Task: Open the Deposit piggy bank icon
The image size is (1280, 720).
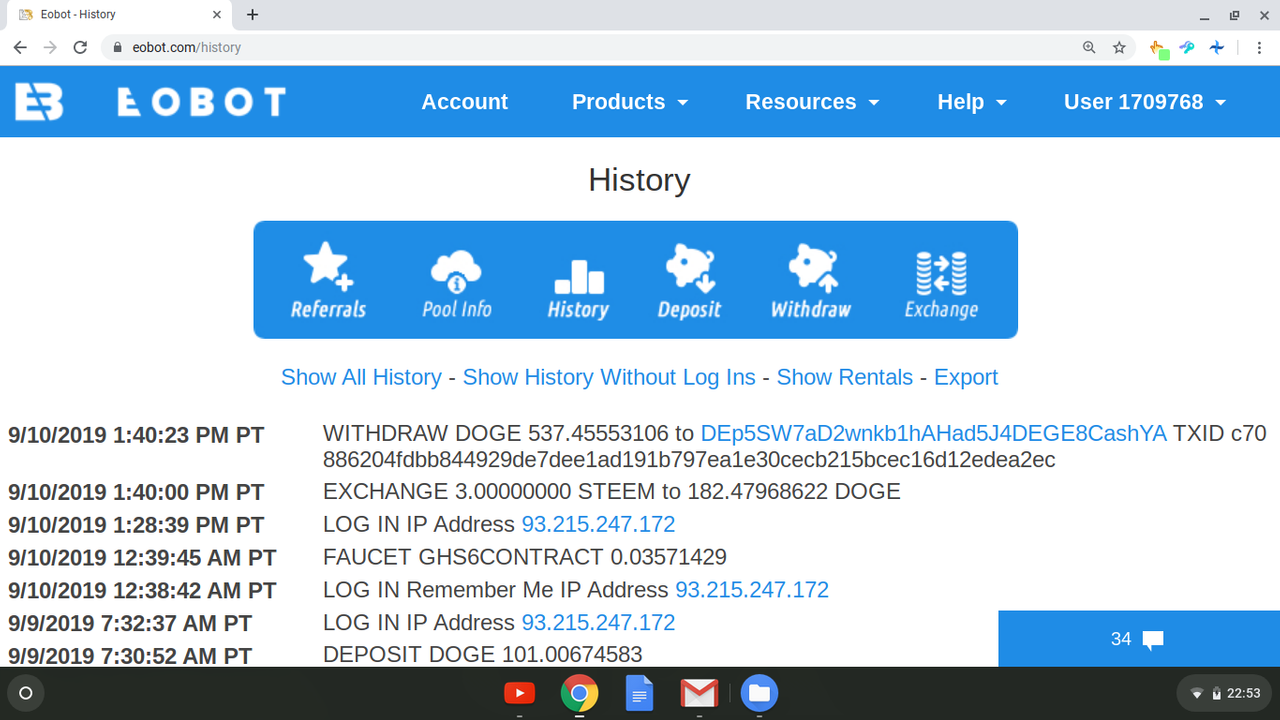Action: coord(690,280)
